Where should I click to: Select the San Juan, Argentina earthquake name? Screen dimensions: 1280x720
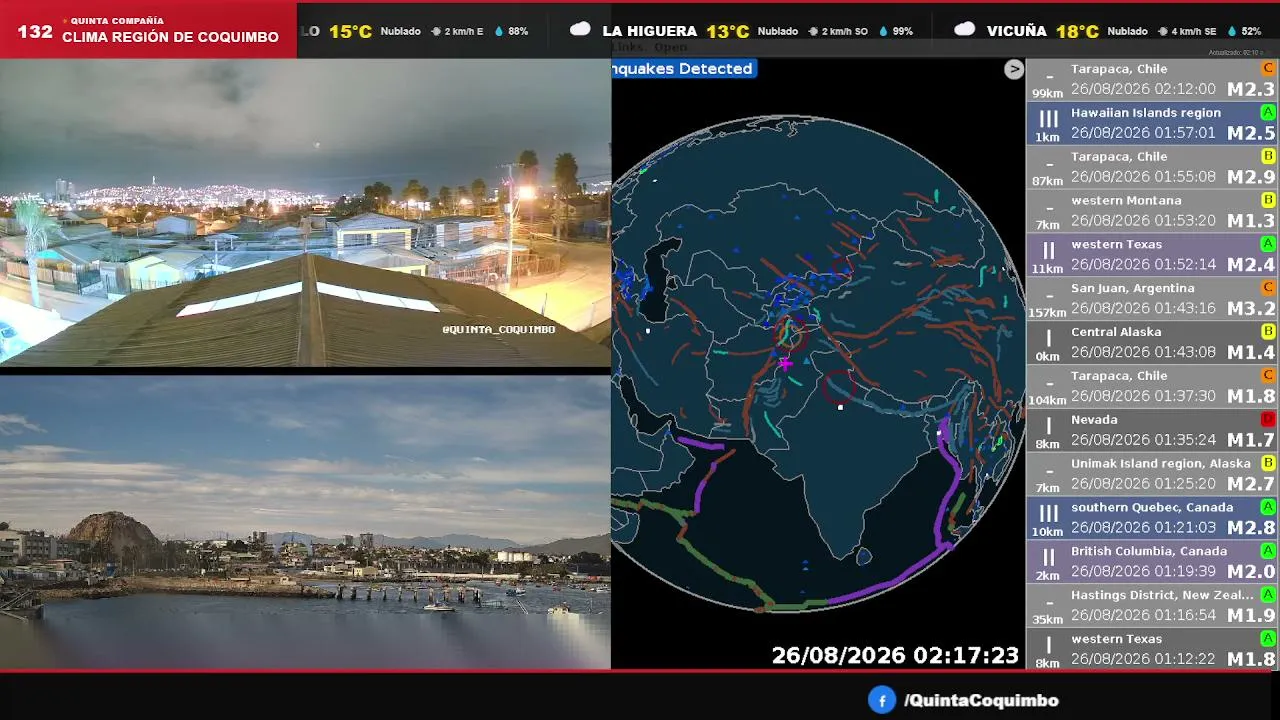(x=1133, y=288)
